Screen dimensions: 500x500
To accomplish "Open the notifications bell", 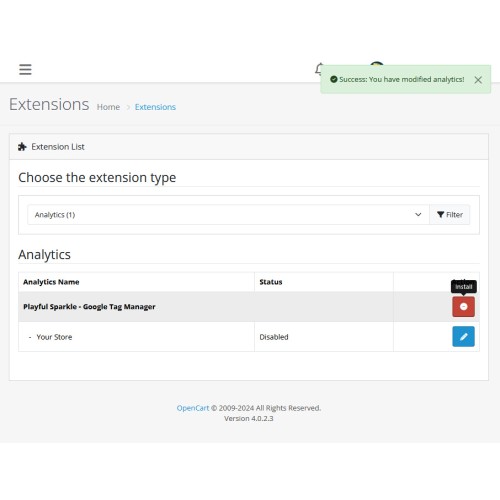I will [319, 69].
